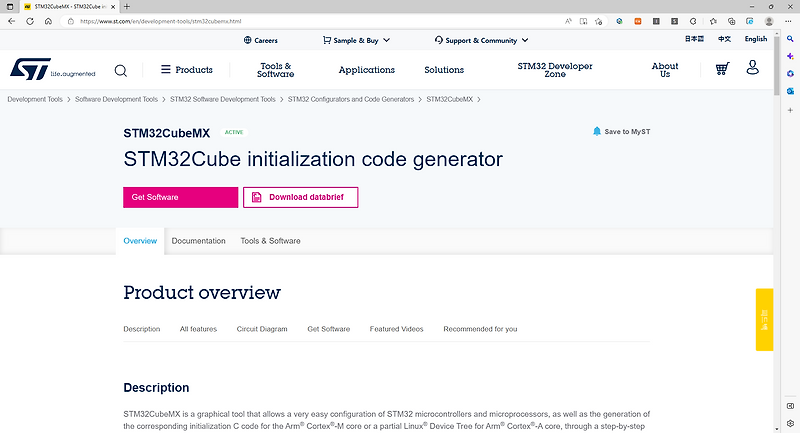Open the shopping cart icon
Viewport: 800px width, 433px height.
click(722, 69)
